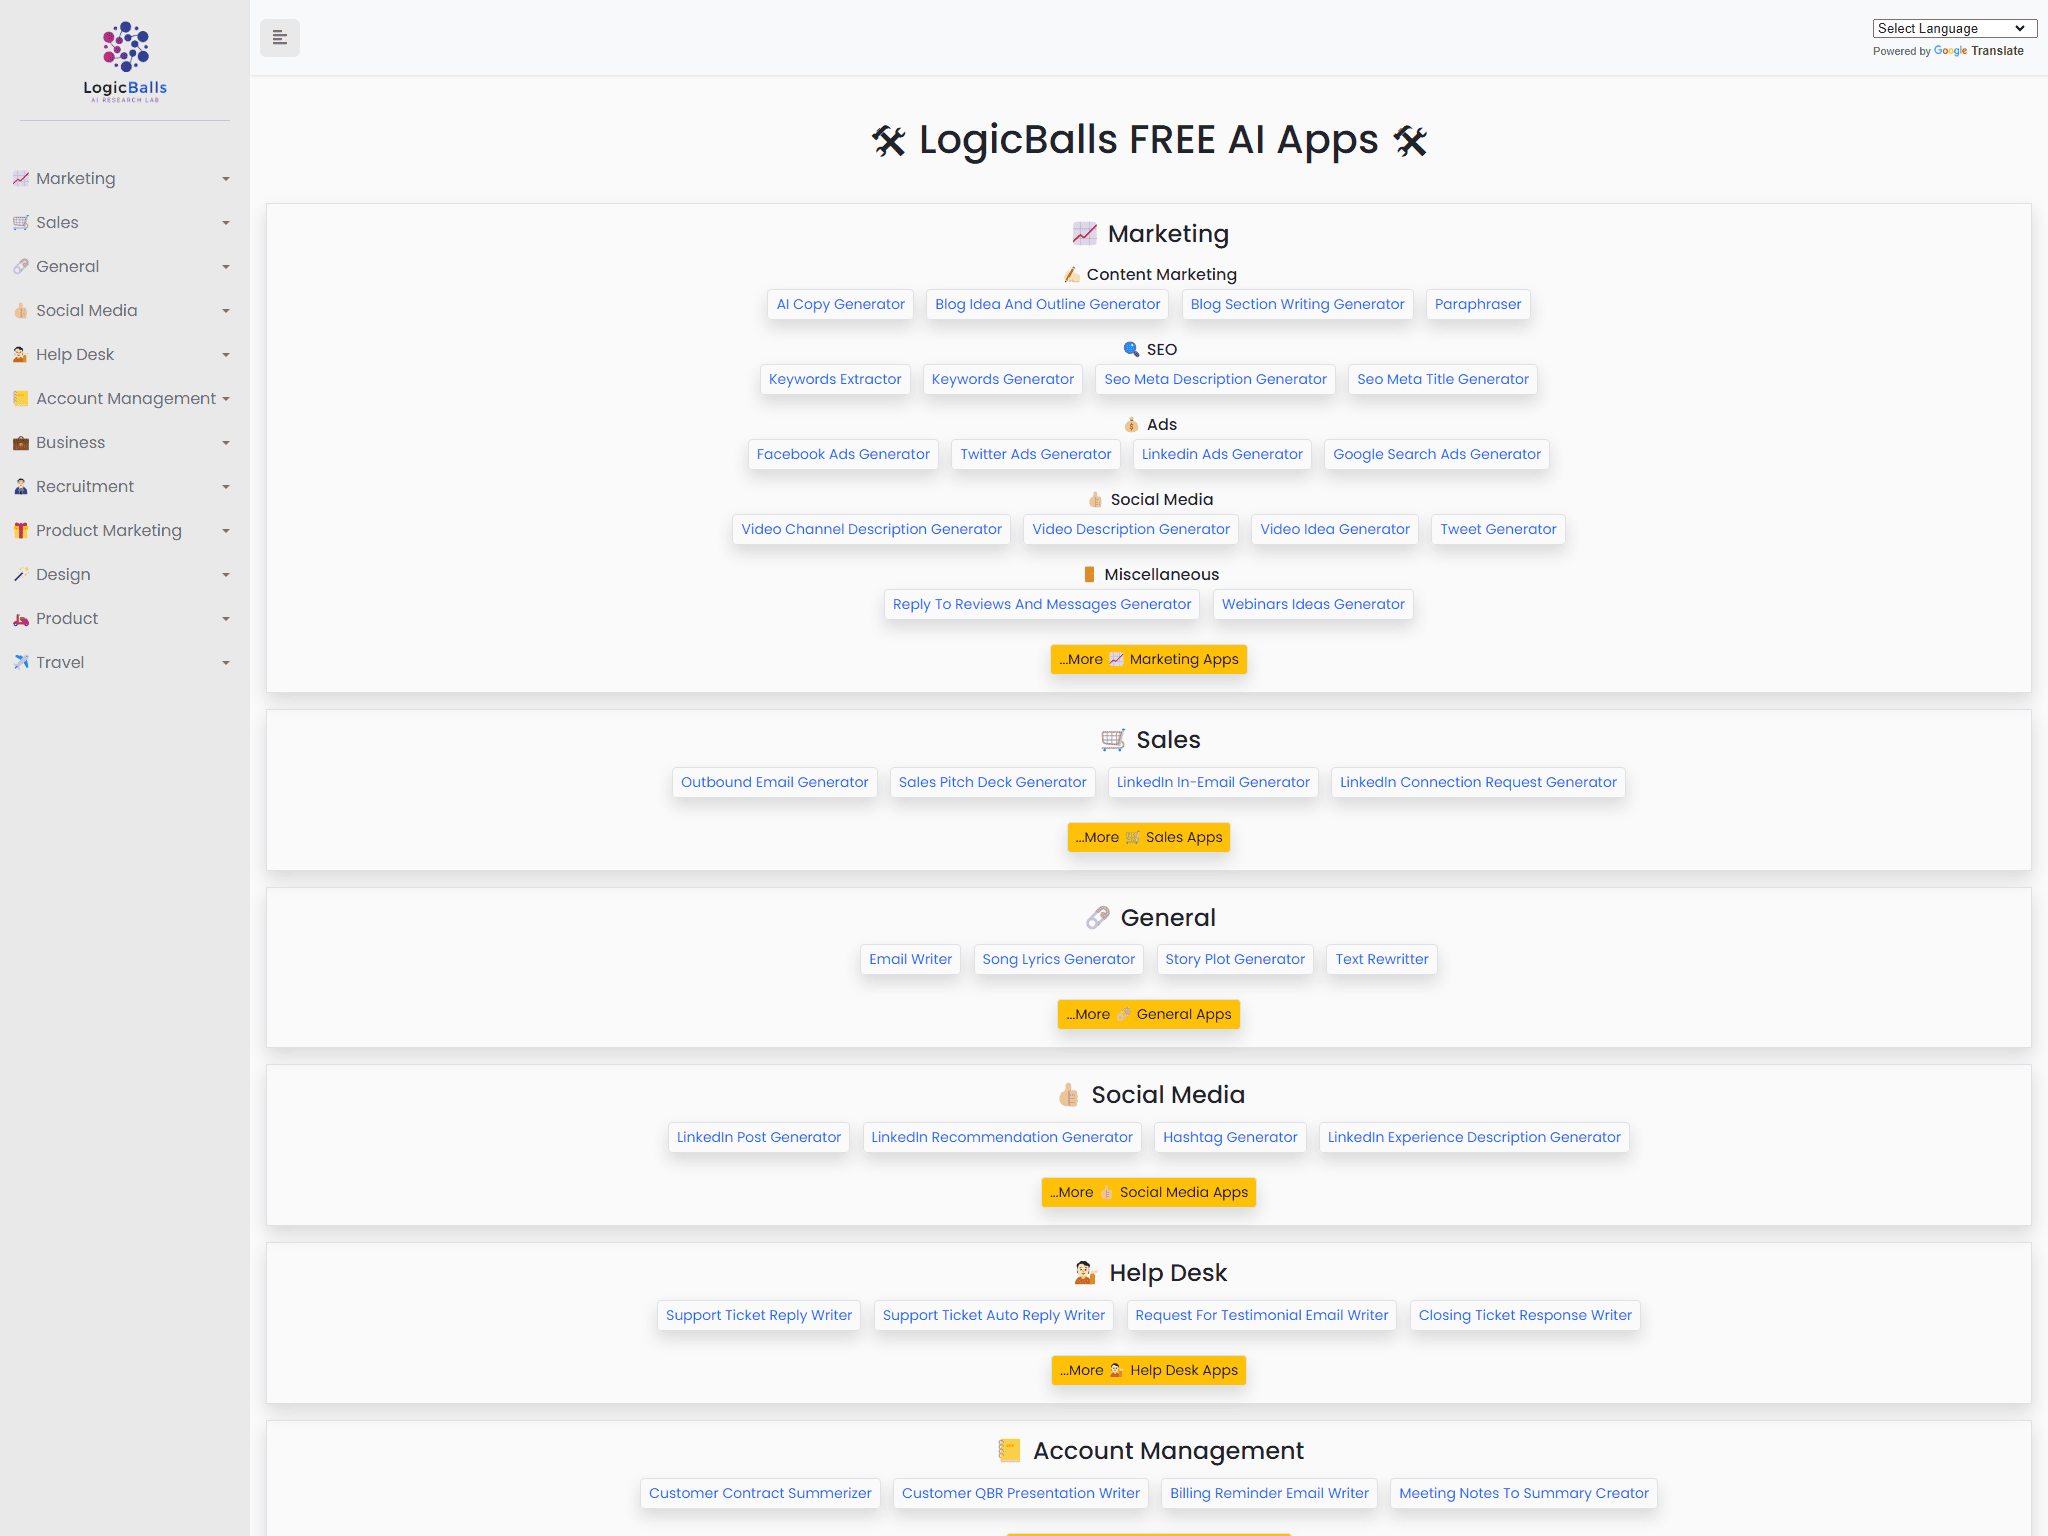This screenshot has width=2048, height=1536.
Task: Open Story Plot Generator
Action: pos(1235,960)
